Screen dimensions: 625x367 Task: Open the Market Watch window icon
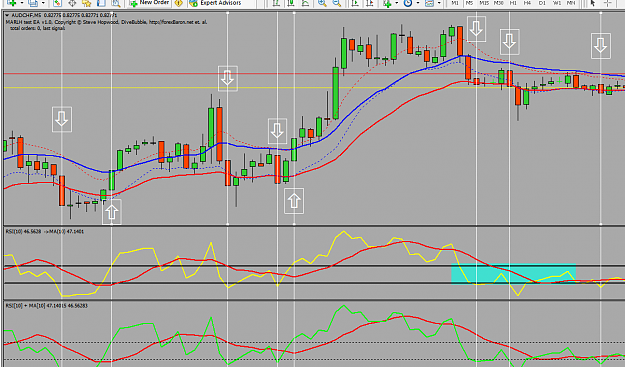[57, 3]
